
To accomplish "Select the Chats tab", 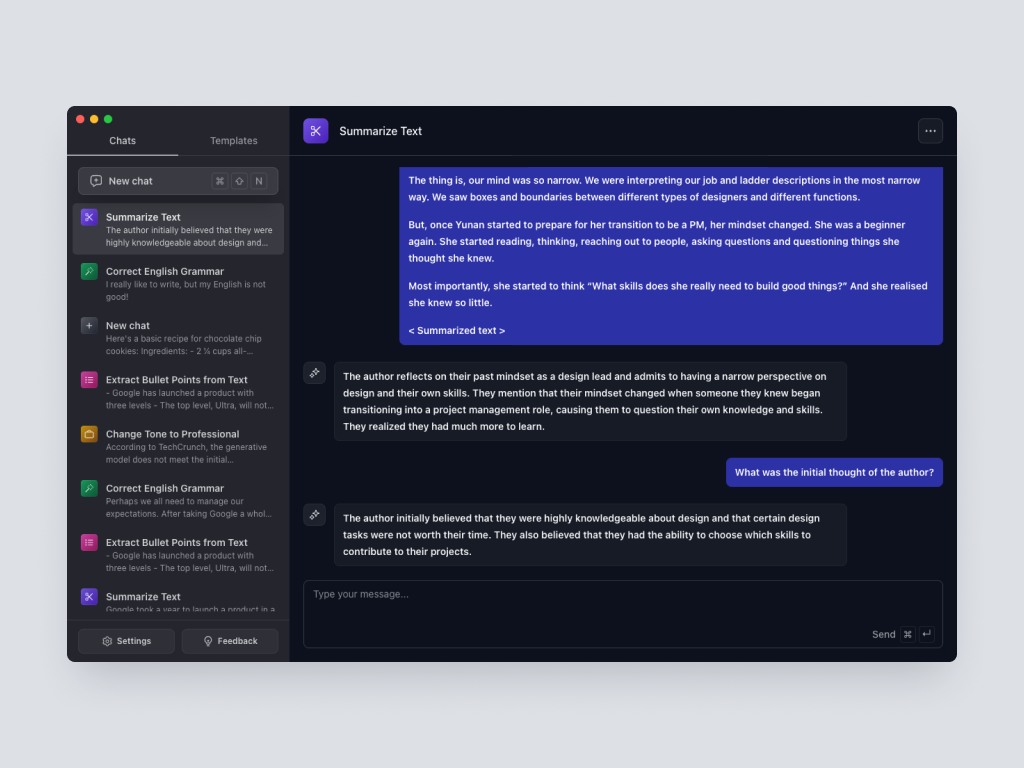I will (x=123, y=141).
